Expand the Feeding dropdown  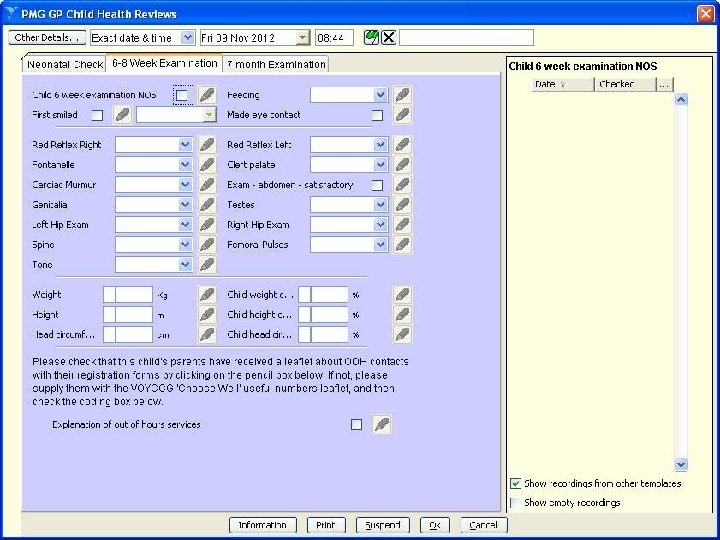380,95
